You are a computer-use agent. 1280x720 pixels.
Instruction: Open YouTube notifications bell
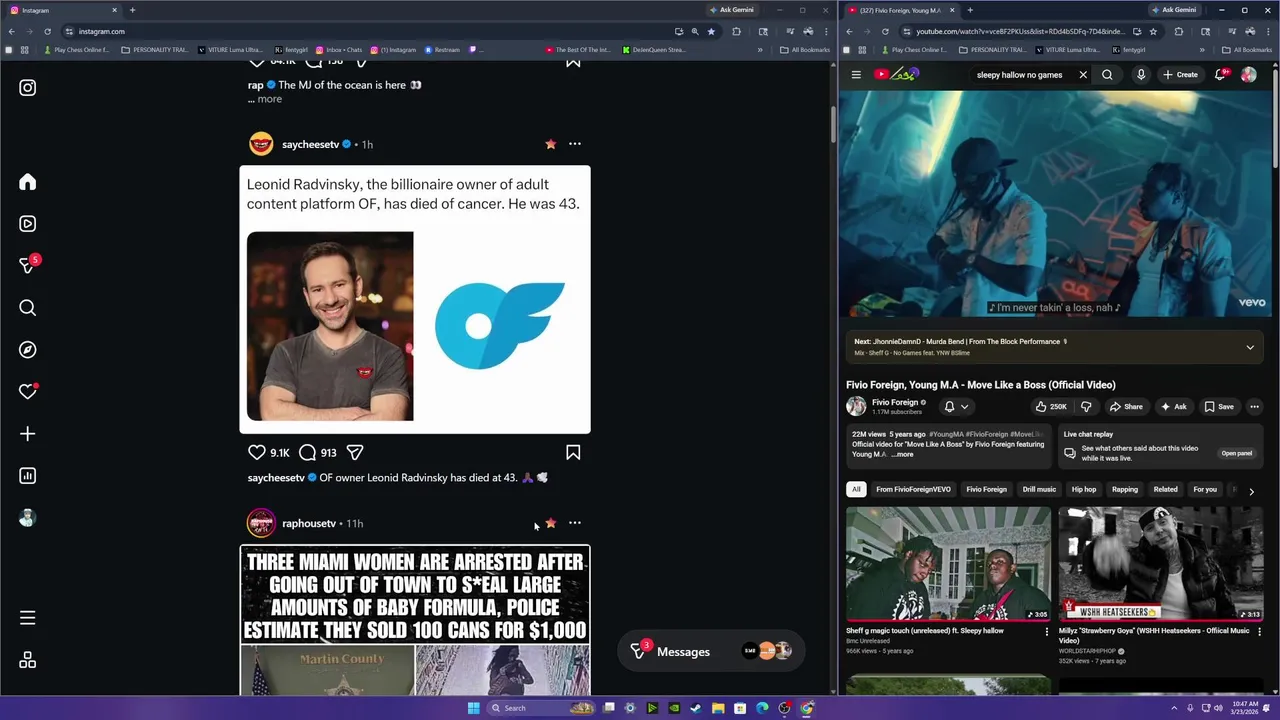click(x=1221, y=74)
